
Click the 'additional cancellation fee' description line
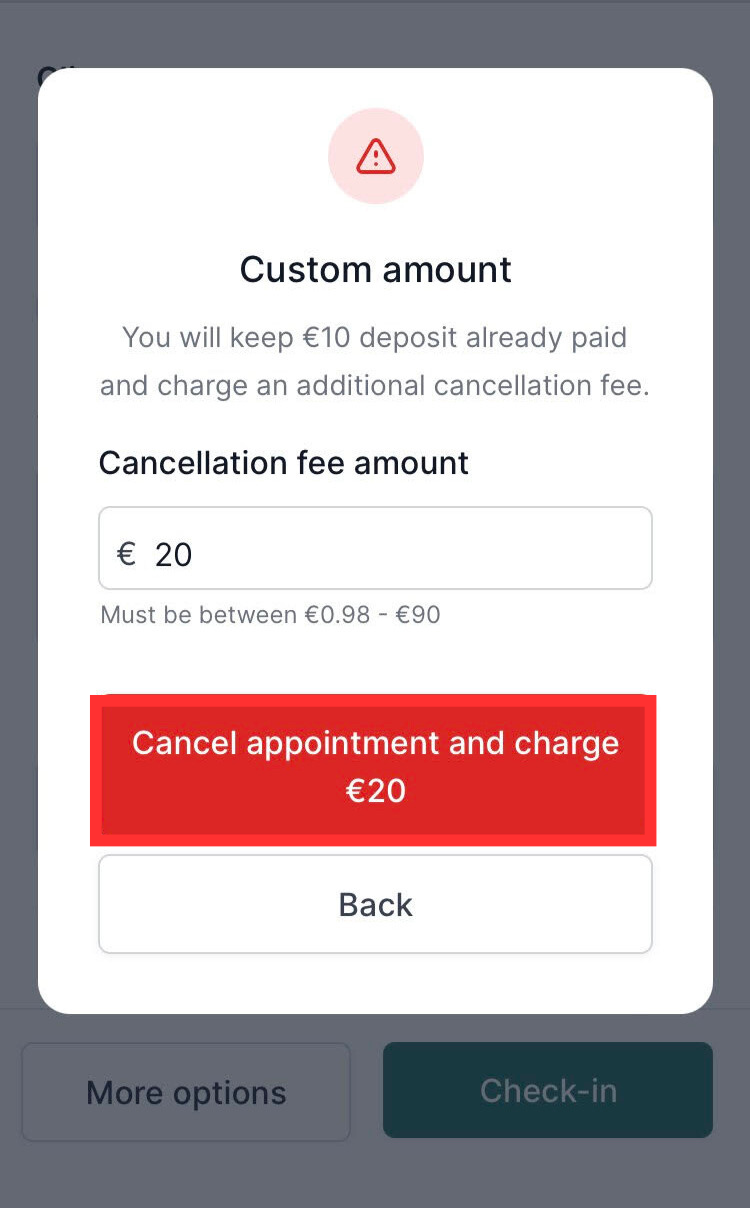[375, 386]
